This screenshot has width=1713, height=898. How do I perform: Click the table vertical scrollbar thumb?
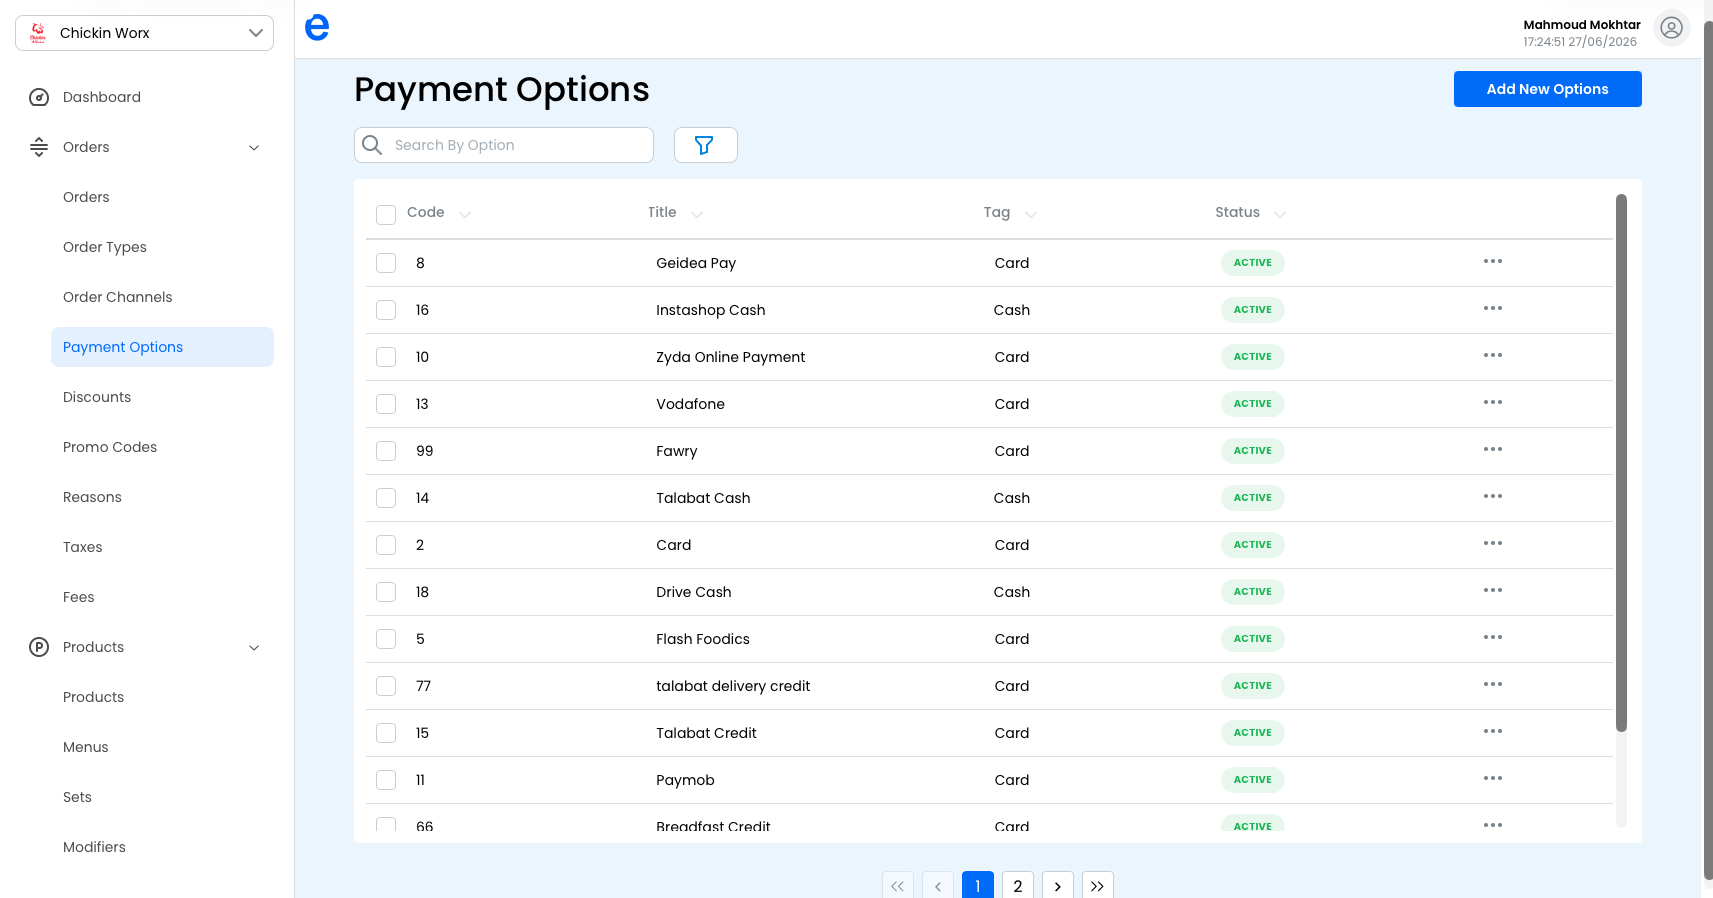(1621, 463)
